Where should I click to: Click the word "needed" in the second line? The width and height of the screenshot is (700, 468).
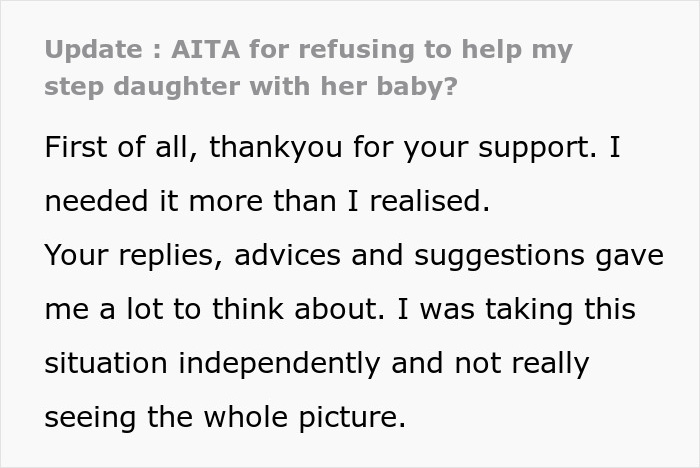point(96,201)
